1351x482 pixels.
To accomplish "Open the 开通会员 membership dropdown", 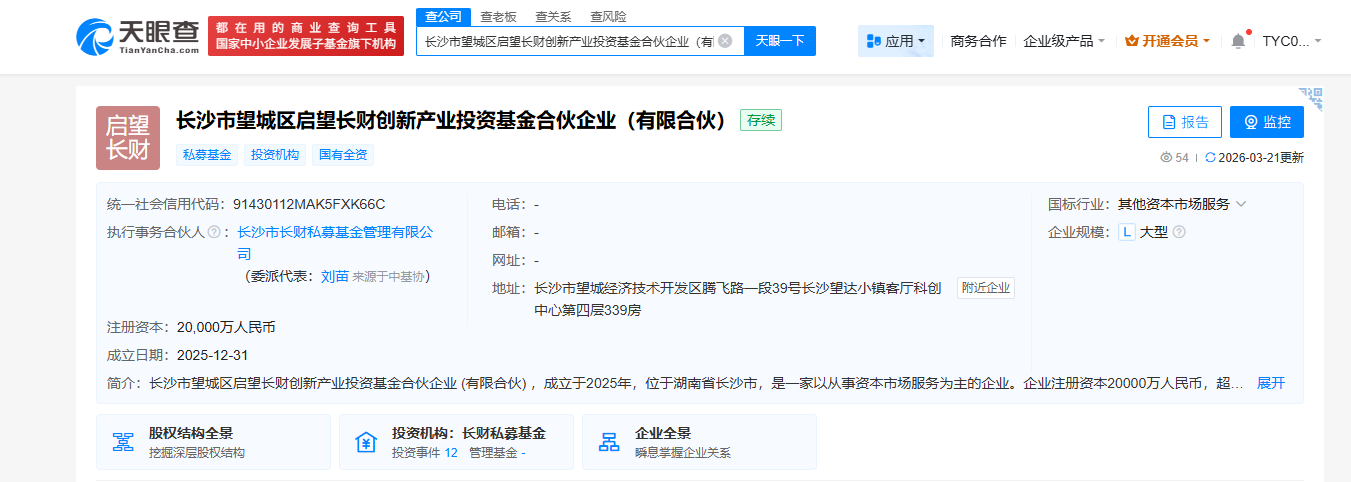I will pos(1167,41).
